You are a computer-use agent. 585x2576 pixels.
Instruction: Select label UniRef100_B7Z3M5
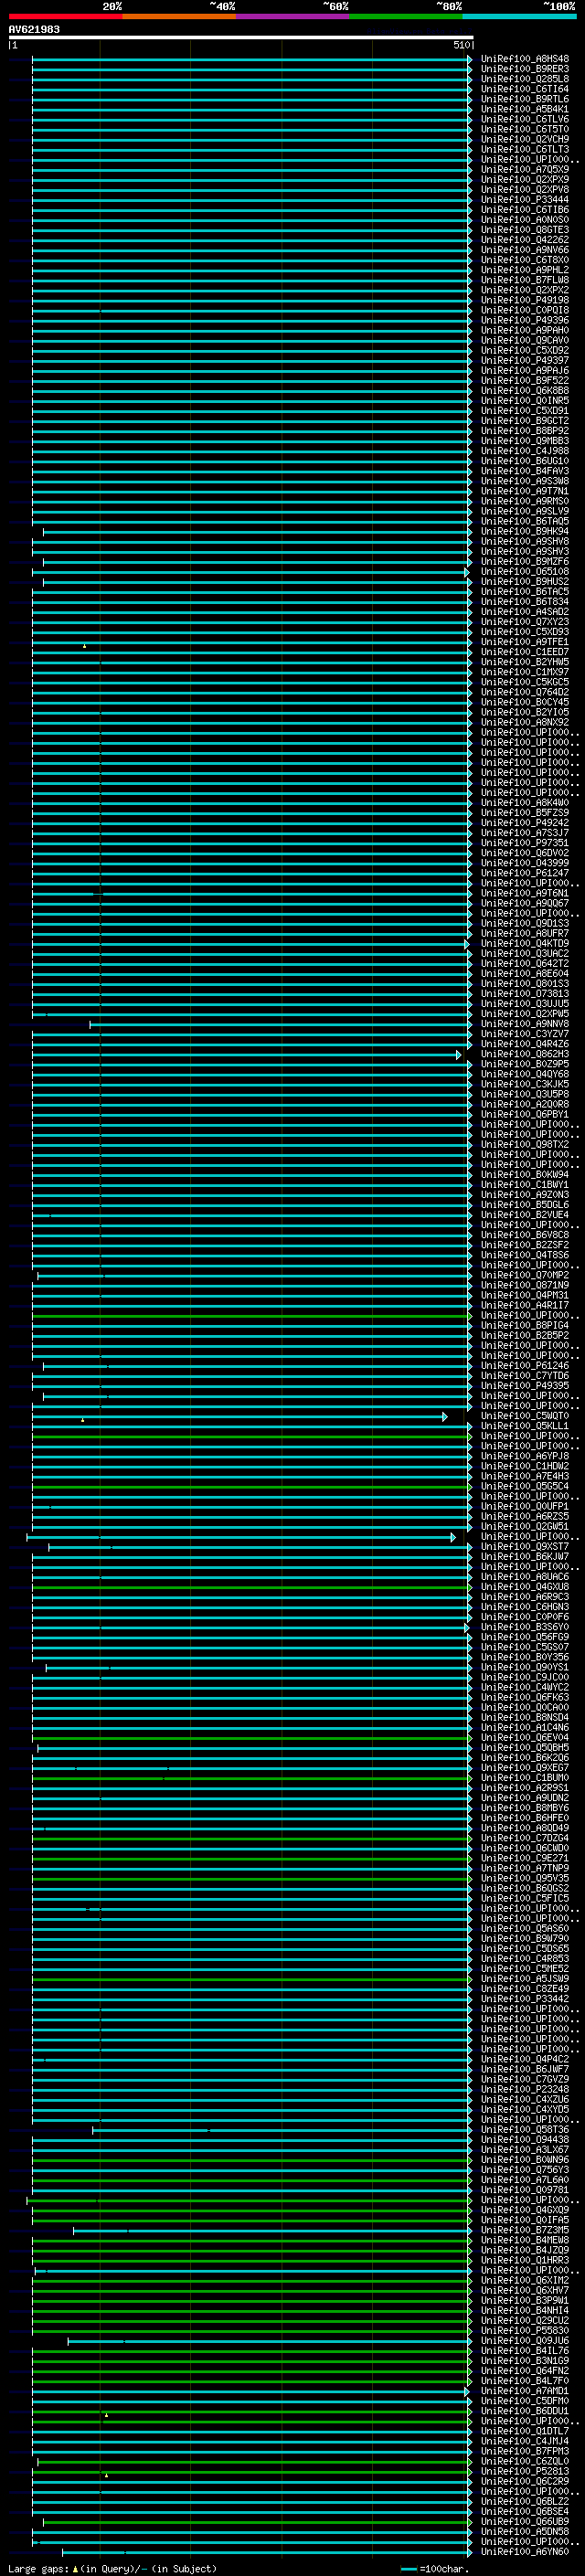(x=525, y=2230)
